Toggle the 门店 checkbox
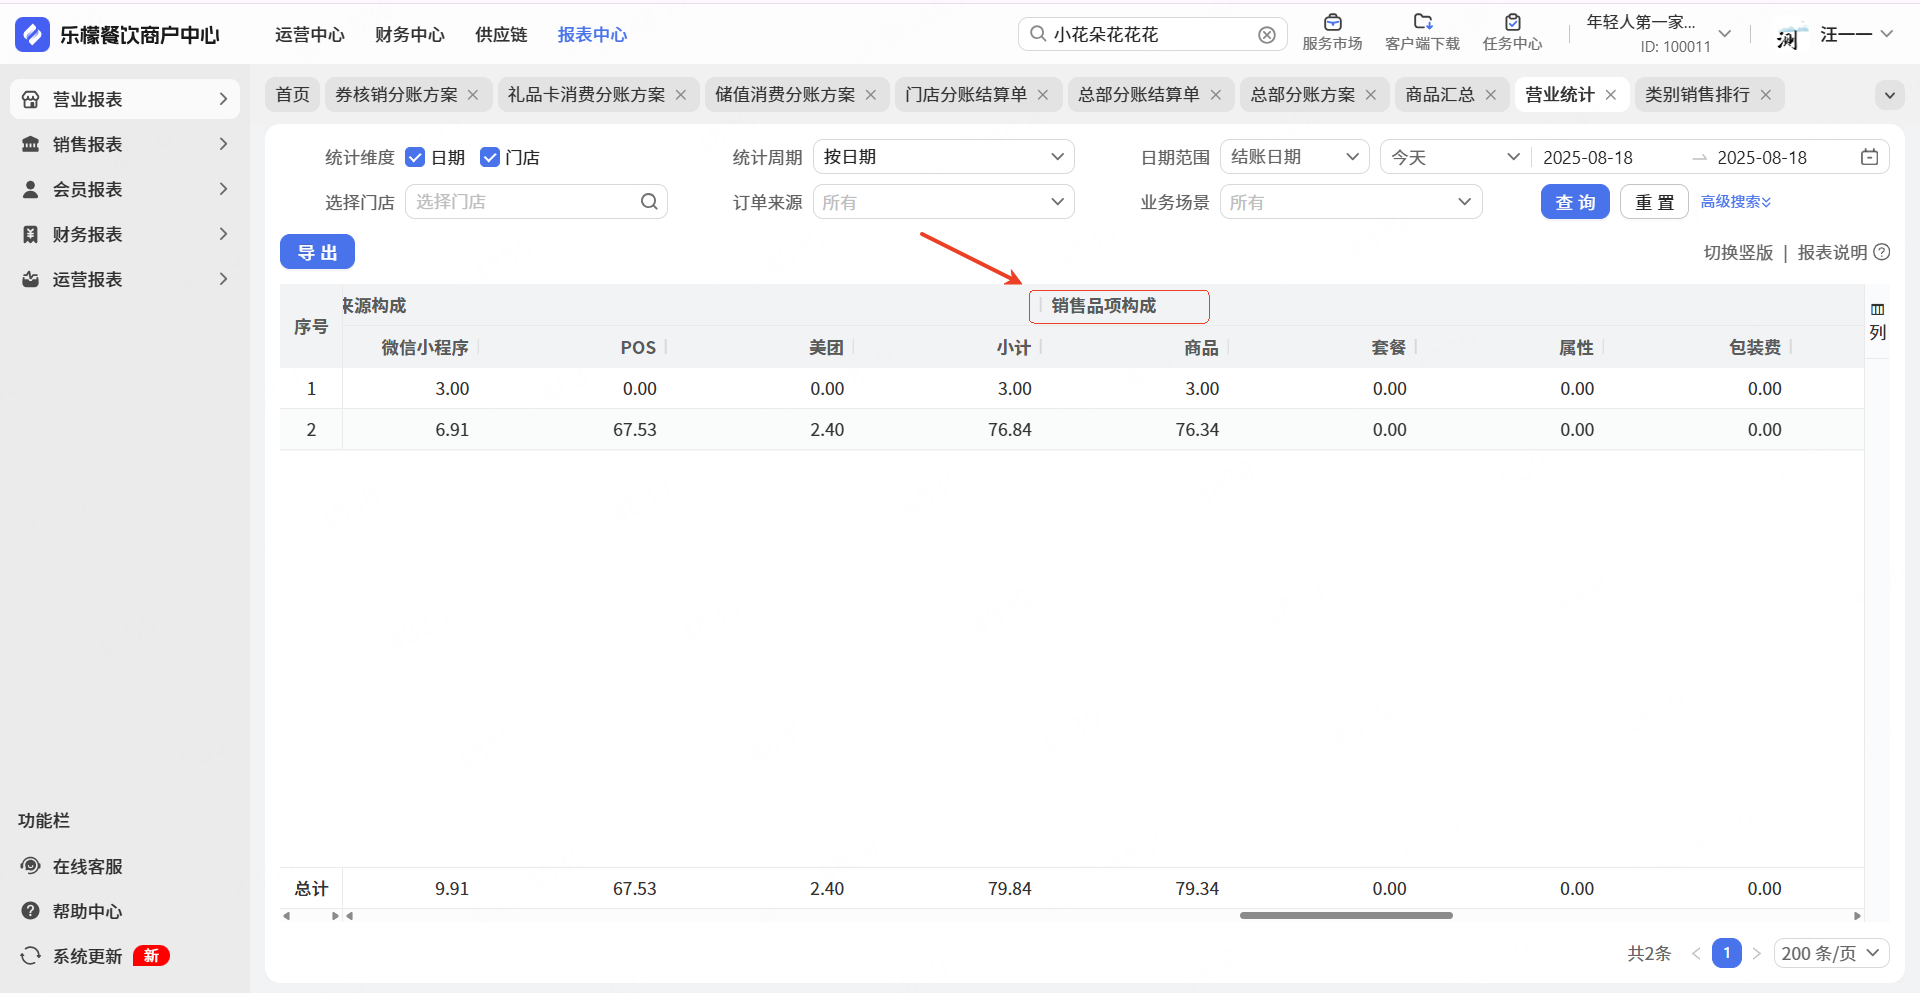1920x993 pixels. click(490, 157)
